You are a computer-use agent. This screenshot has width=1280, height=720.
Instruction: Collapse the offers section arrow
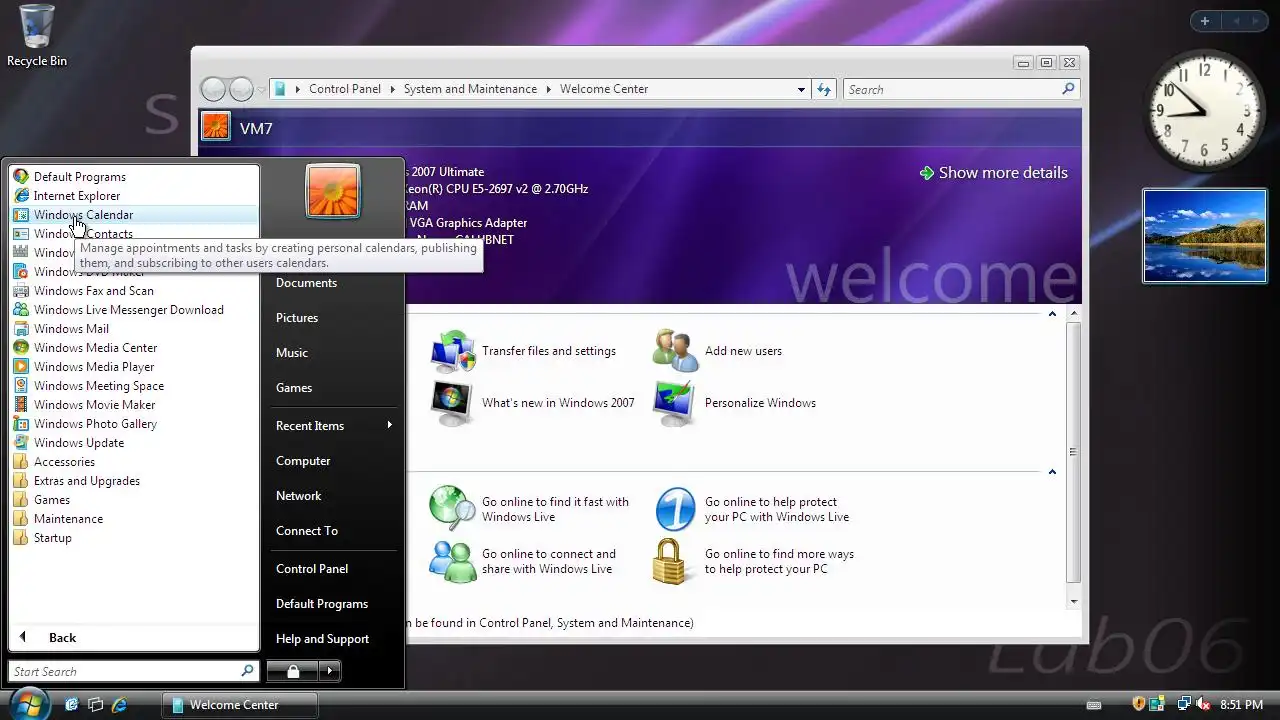(1052, 472)
